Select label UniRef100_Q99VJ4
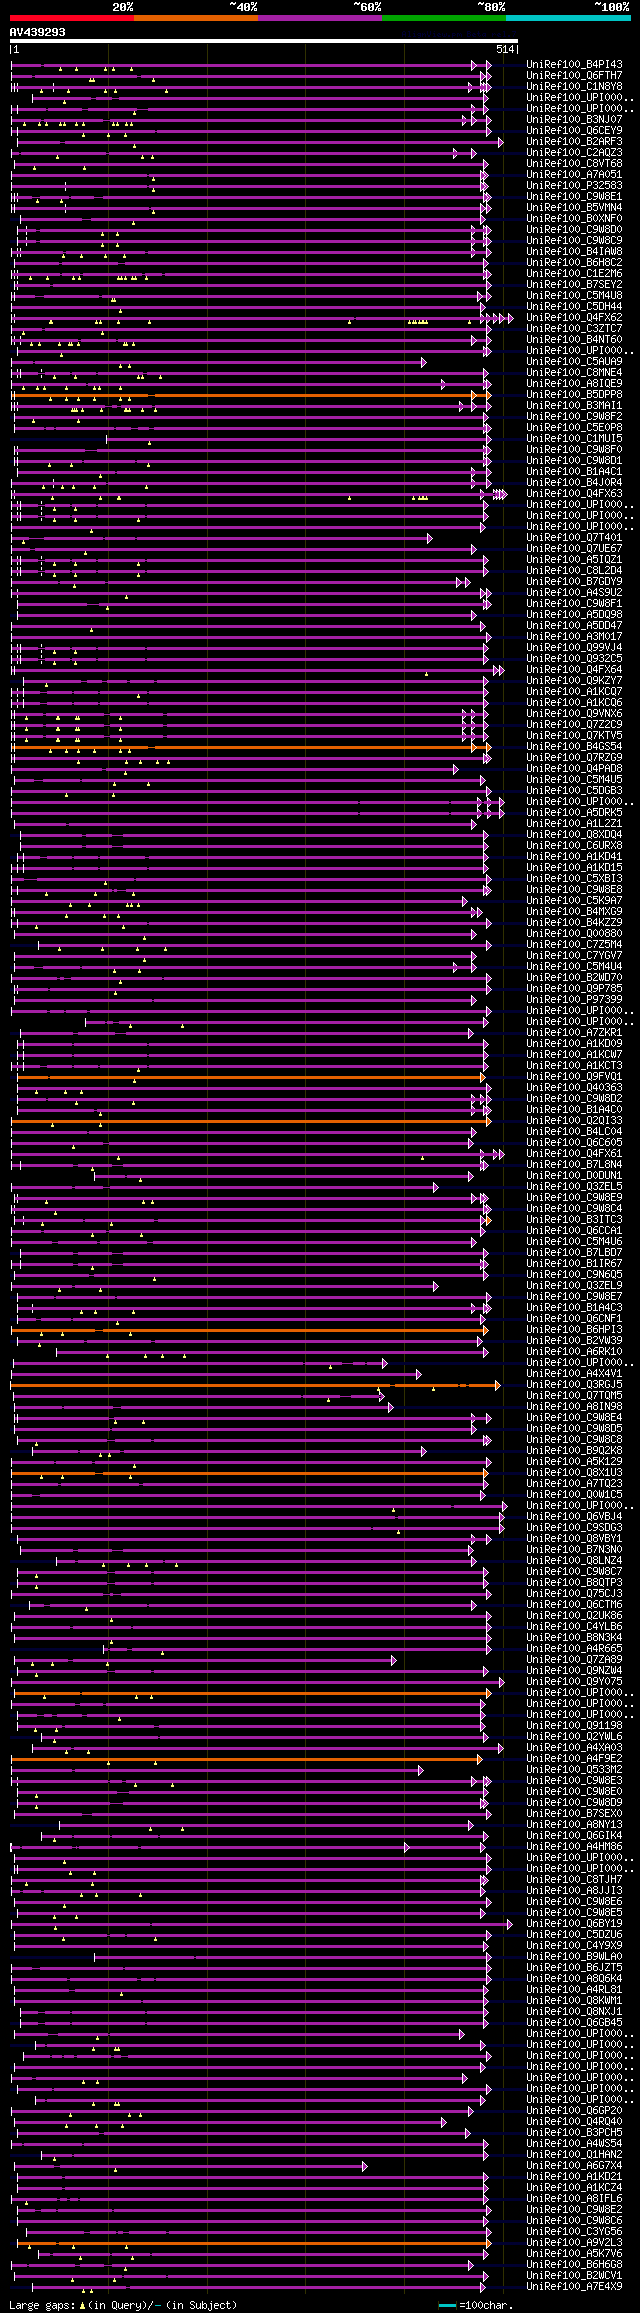This screenshot has width=640, height=2313. click(x=574, y=647)
